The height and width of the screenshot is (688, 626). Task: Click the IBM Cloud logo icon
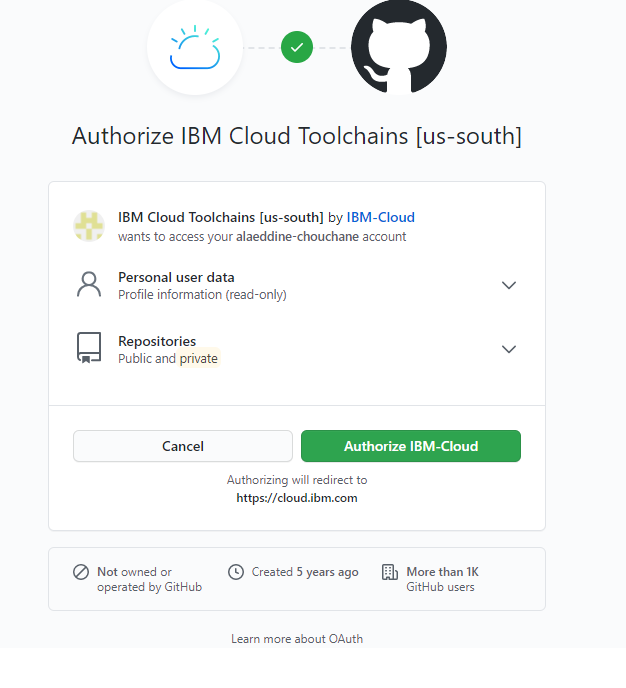tap(195, 47)
